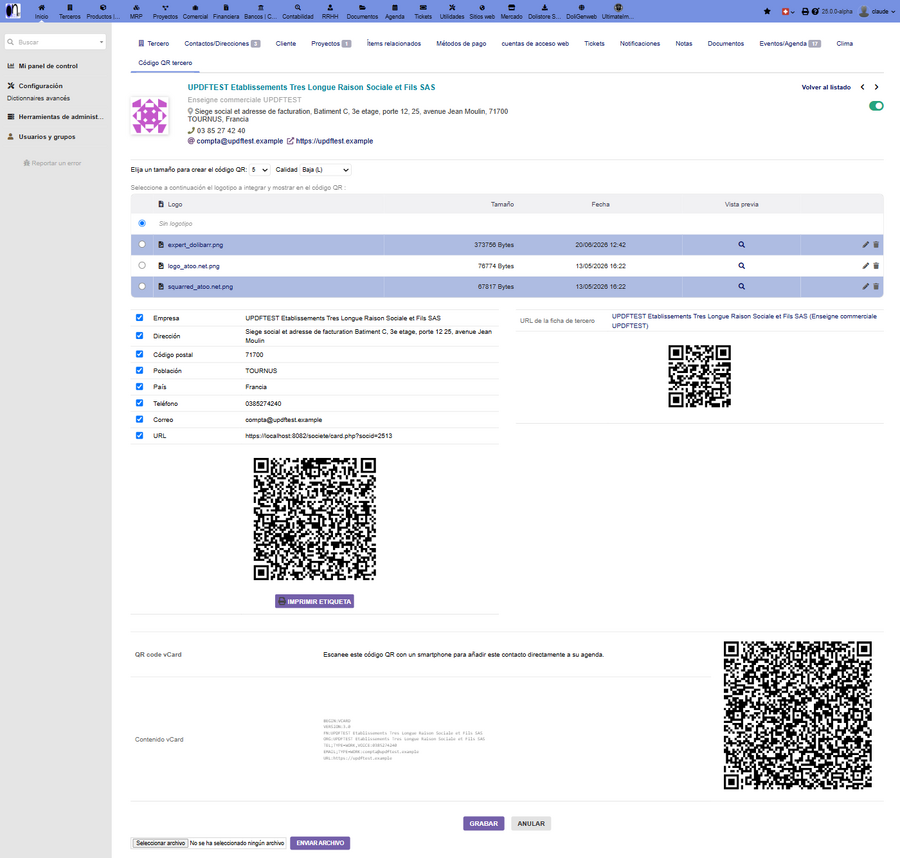The image size is (900, 858).
Task: Open Mi panel de control sidebar item
Action: [48, 66]
